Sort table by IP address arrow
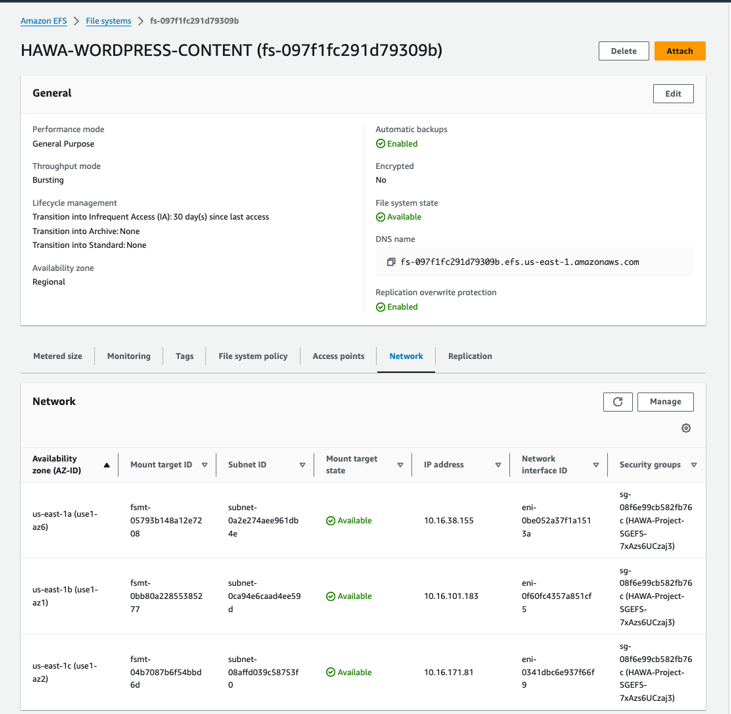The image size is (731, 714). click(498, 465)
